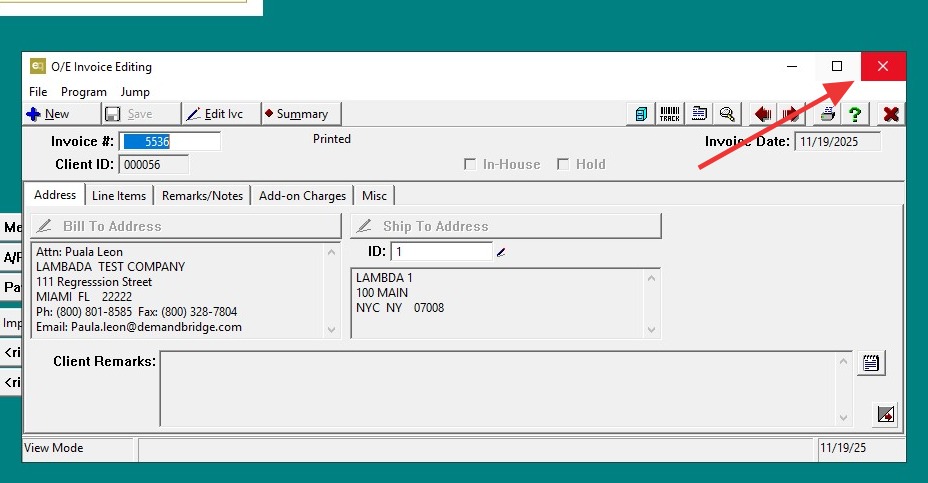Image resolution: width=928 pixels, height=483 pixels.
Task: Open the Program menu
Action: [x=83, y=92]
